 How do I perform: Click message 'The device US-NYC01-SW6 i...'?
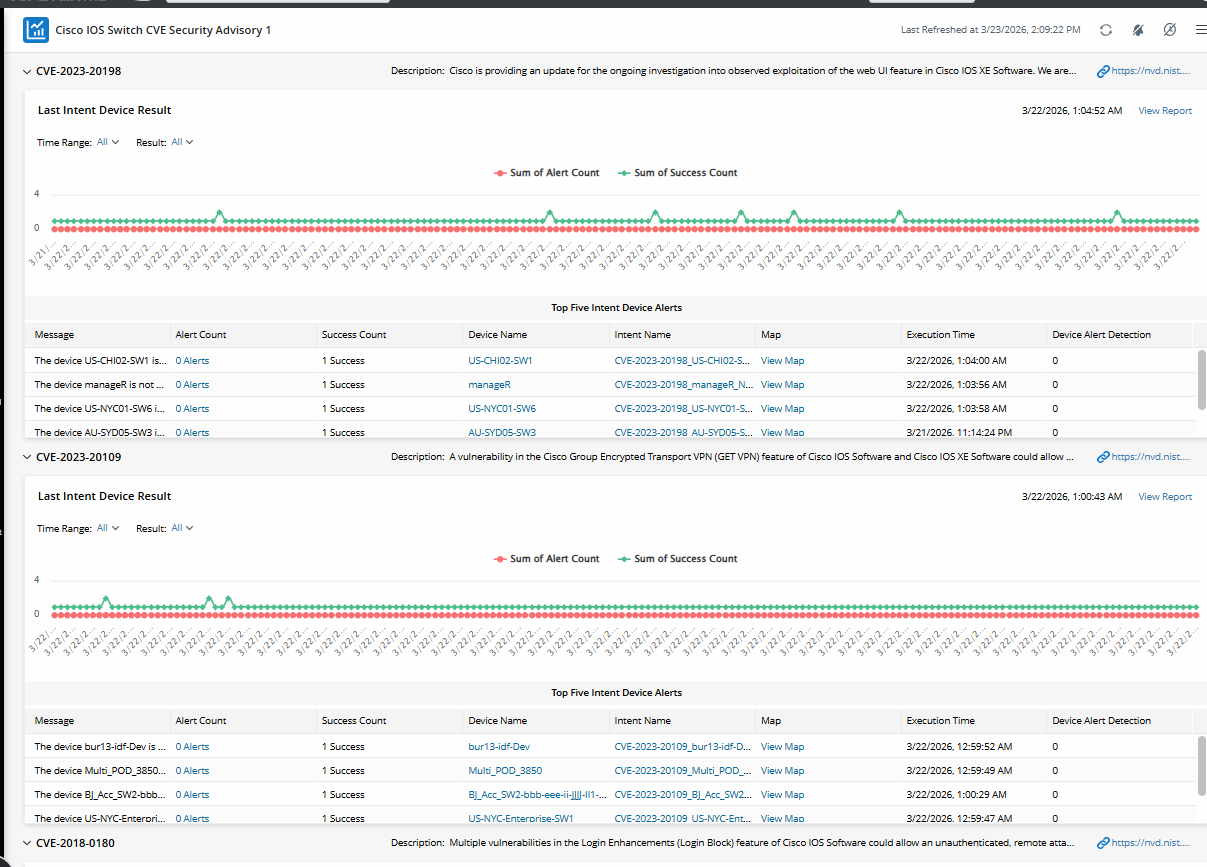tap(101, 409)
